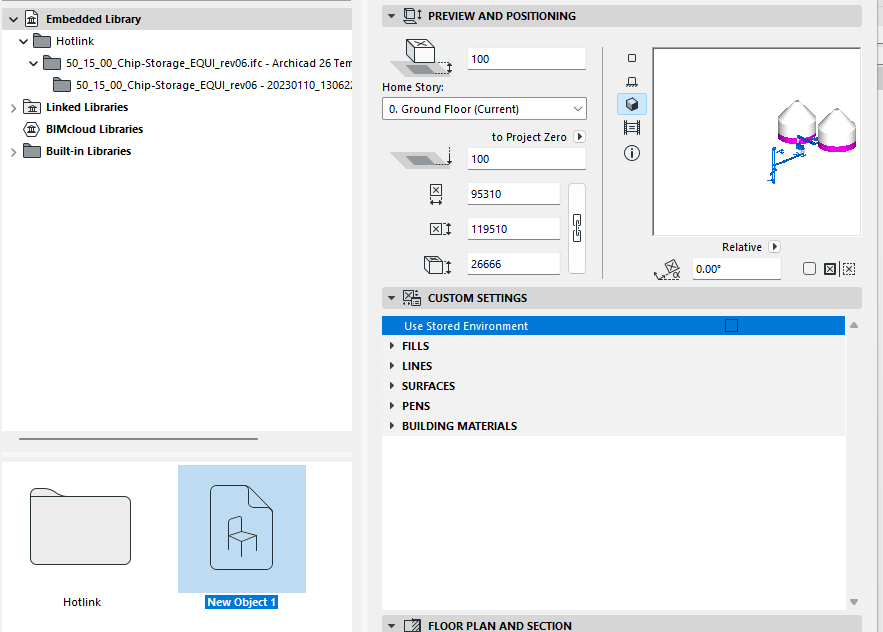Viewport: 883px width, 632px height.
Task: Open the to Project Zero reference menu
Action: click(x=579, y=137)
